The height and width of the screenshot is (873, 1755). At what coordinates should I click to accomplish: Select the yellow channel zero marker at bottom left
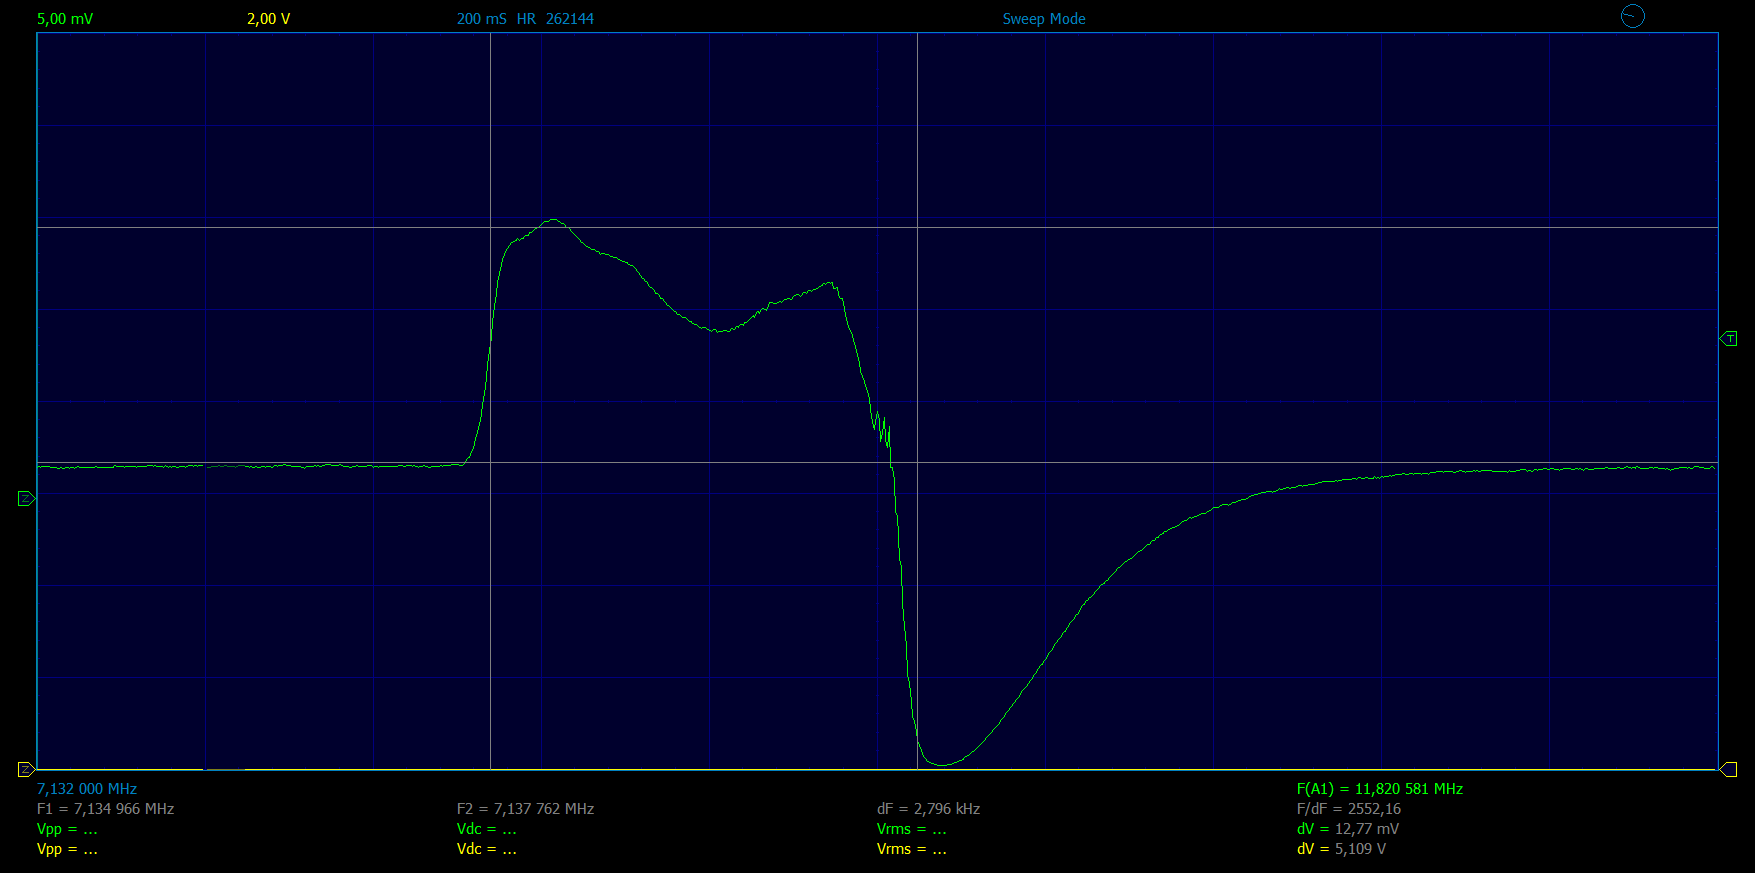click(27, 769)
